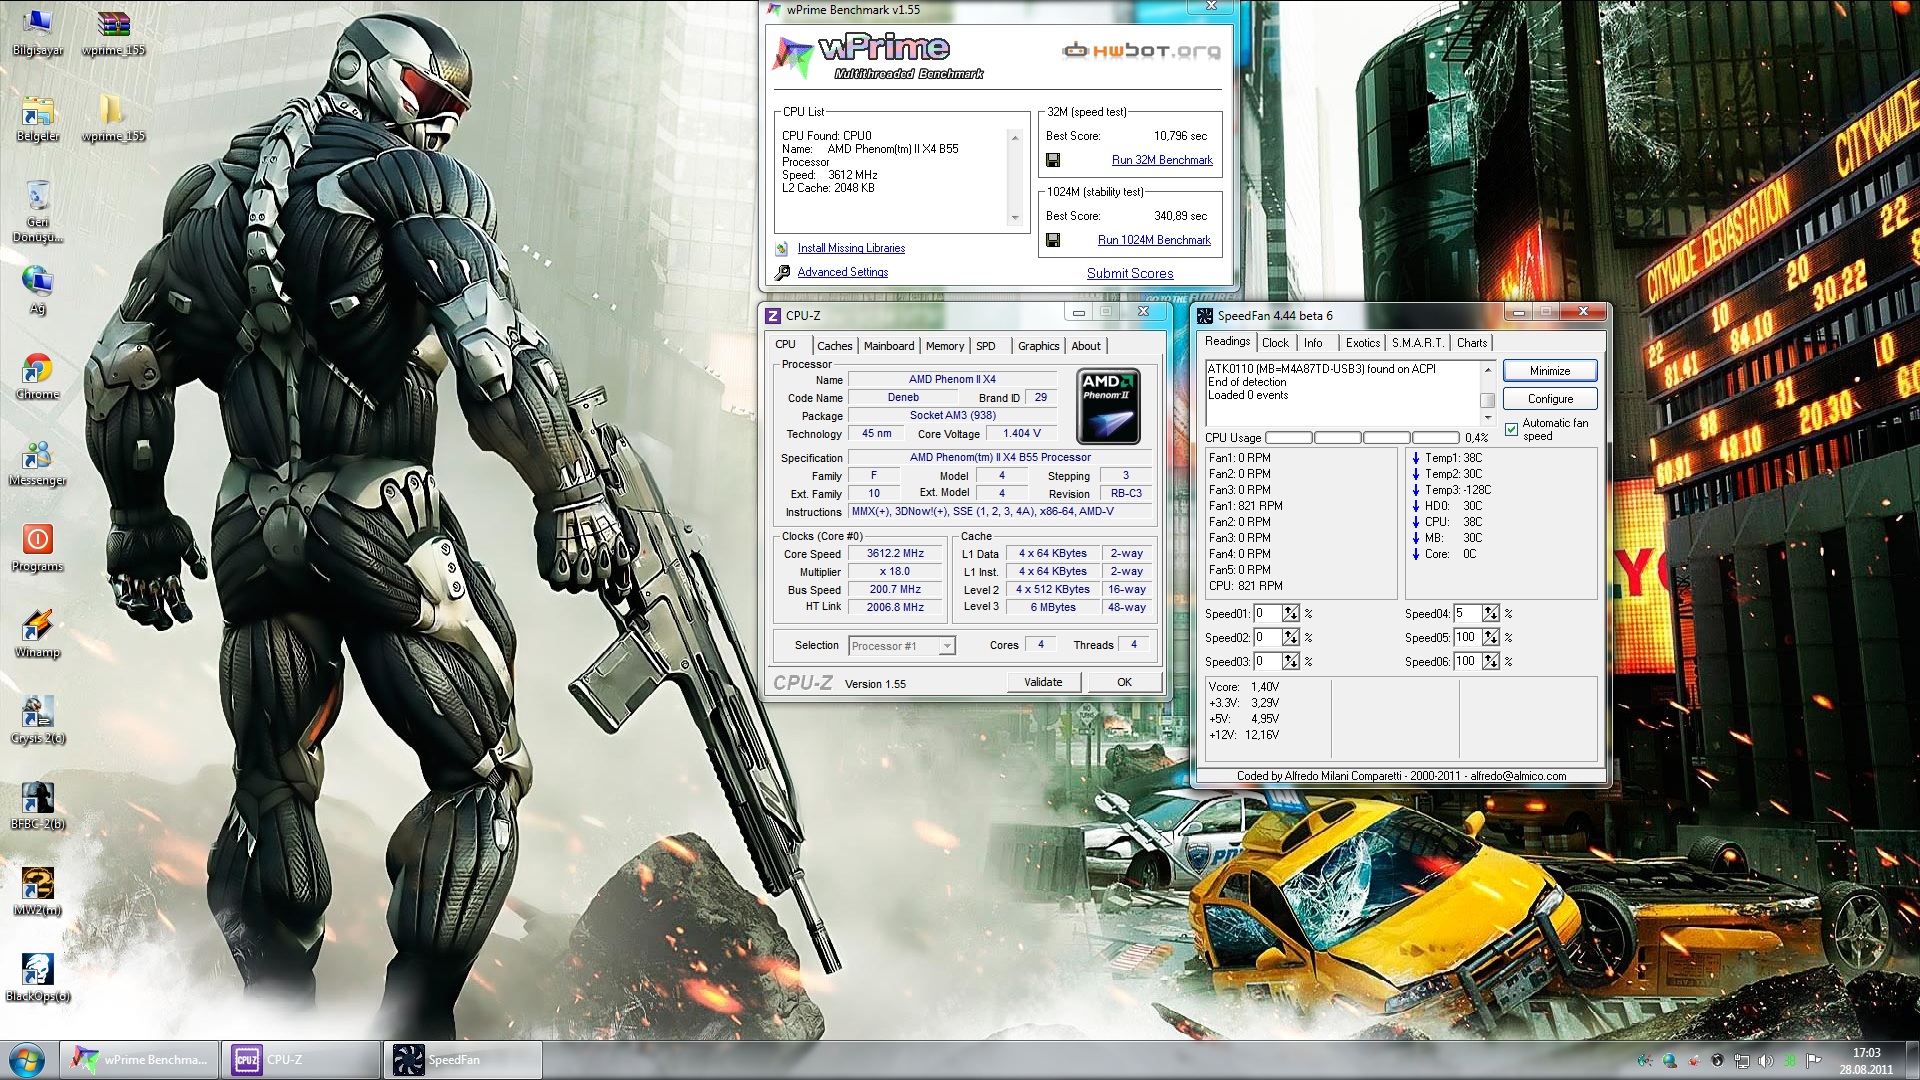The image size is (1920, 1080).
Task: Click into the Speed05 value field
Action: (1465, 637)
